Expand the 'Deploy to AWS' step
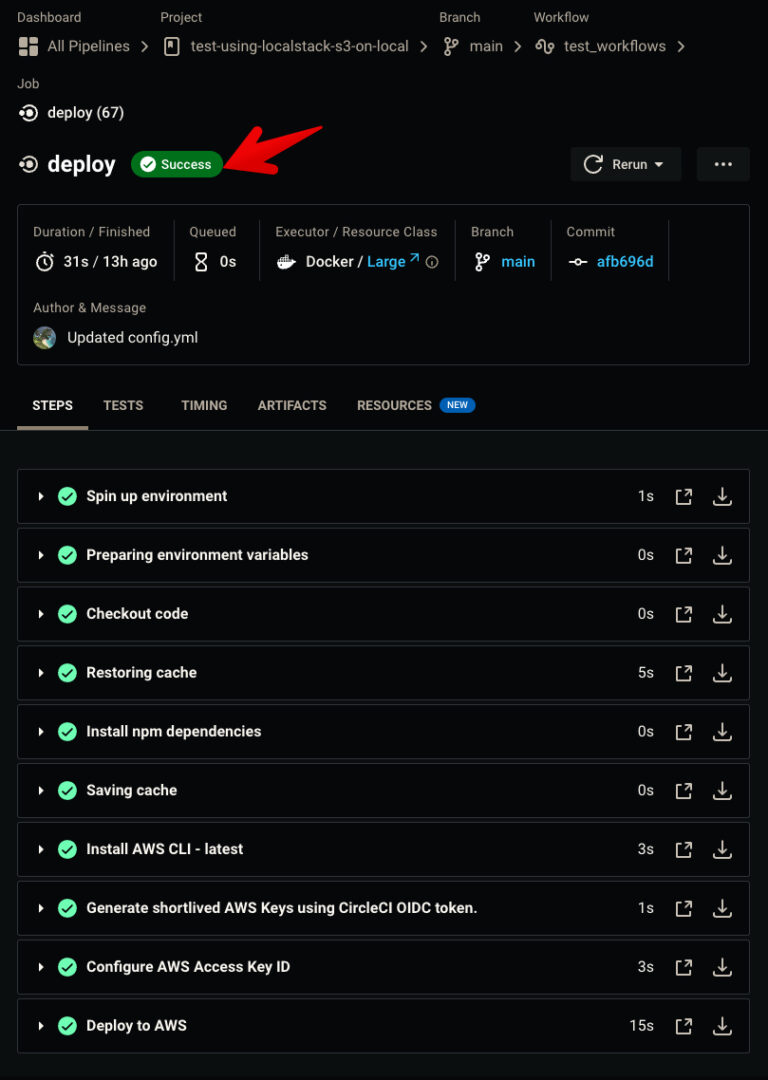The image size is (768, 1080). 40,1025
